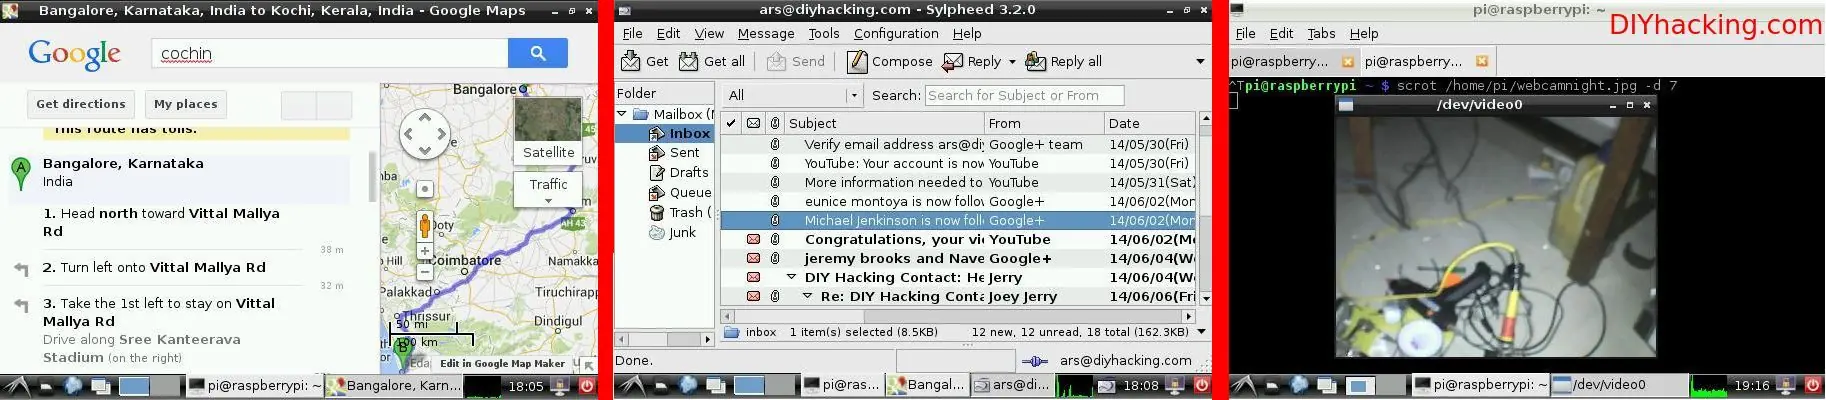The height and width of the screenshot is (400, 1826).
Task: Select the Sent folder
Action: 675,153
